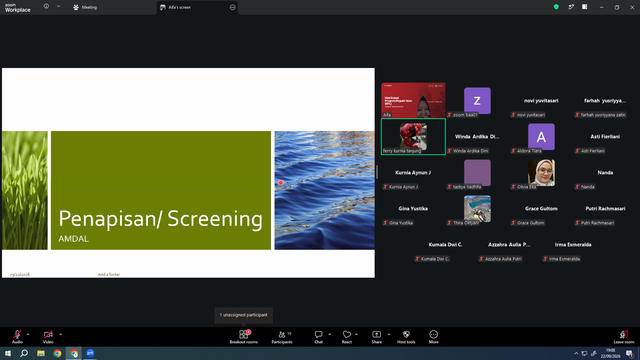Click the green encryption shield icon

(556, 7)
